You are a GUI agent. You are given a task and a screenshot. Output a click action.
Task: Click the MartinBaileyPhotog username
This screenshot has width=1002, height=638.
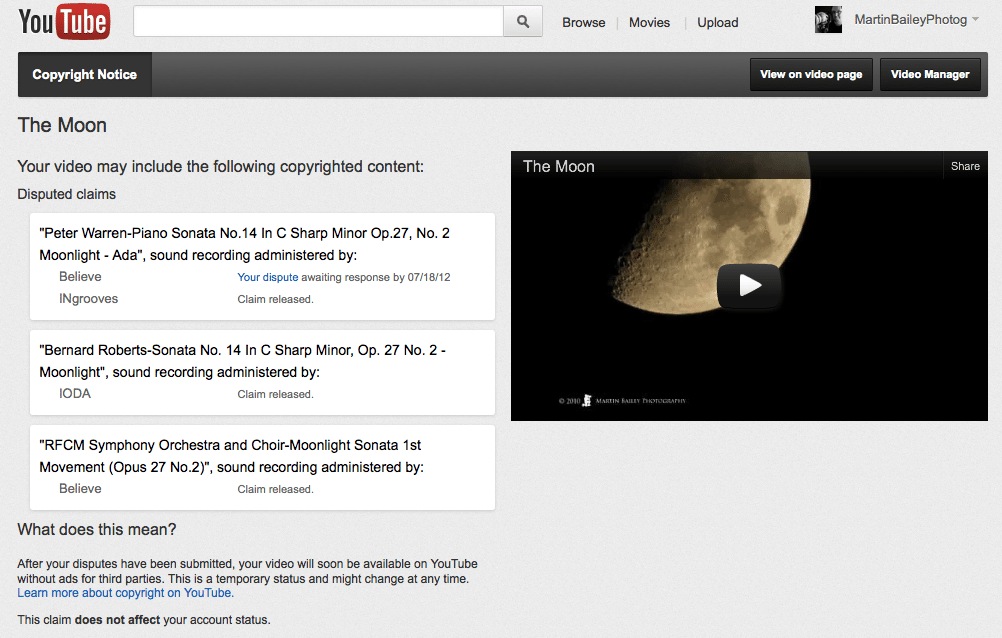(x=910, y=20)
